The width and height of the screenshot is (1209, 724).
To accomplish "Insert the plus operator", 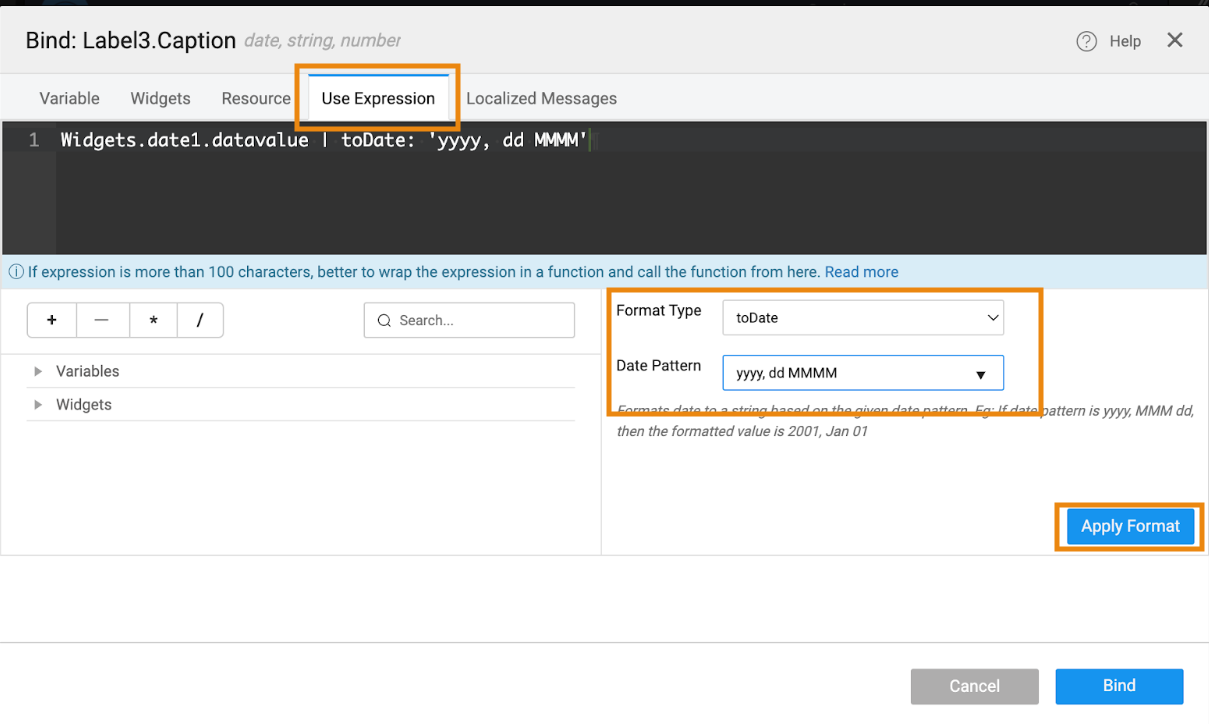I will point(51,320).
